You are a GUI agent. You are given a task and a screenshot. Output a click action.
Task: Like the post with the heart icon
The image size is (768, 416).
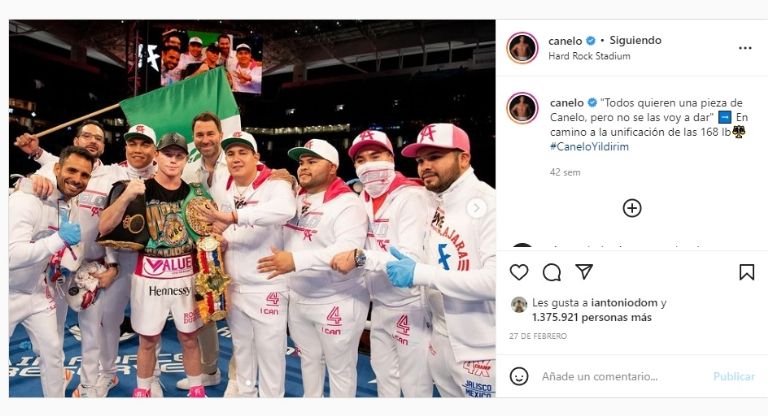[519, 272]
